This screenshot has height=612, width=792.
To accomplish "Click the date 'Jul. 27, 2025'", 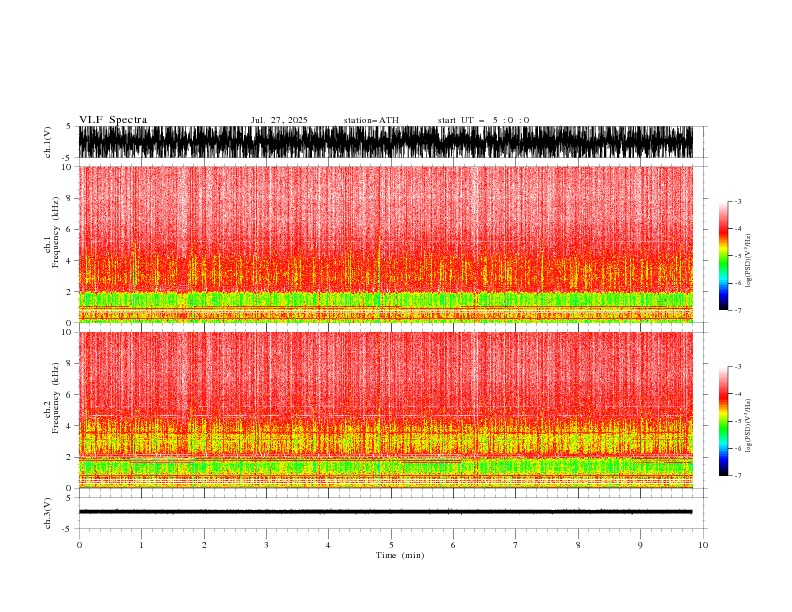I will coord(279,120).
